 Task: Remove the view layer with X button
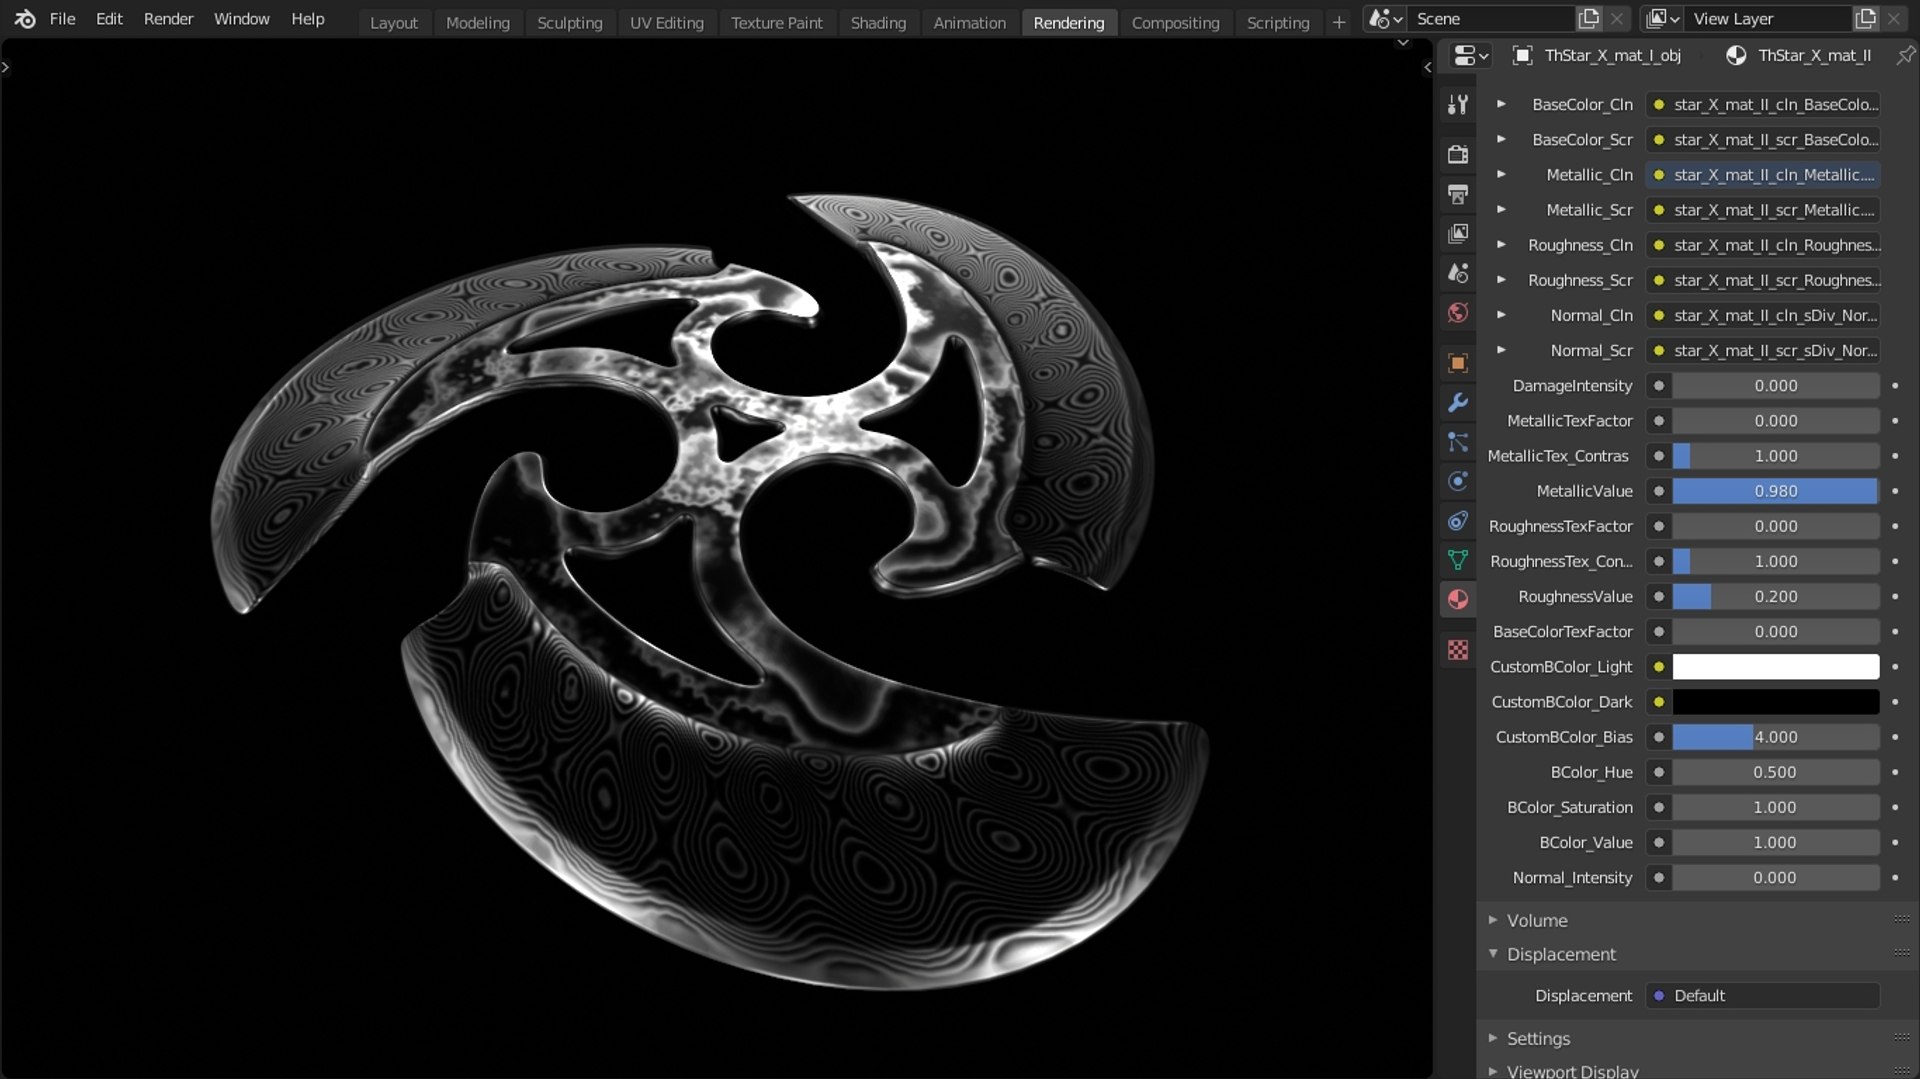tap(1895, 19)
